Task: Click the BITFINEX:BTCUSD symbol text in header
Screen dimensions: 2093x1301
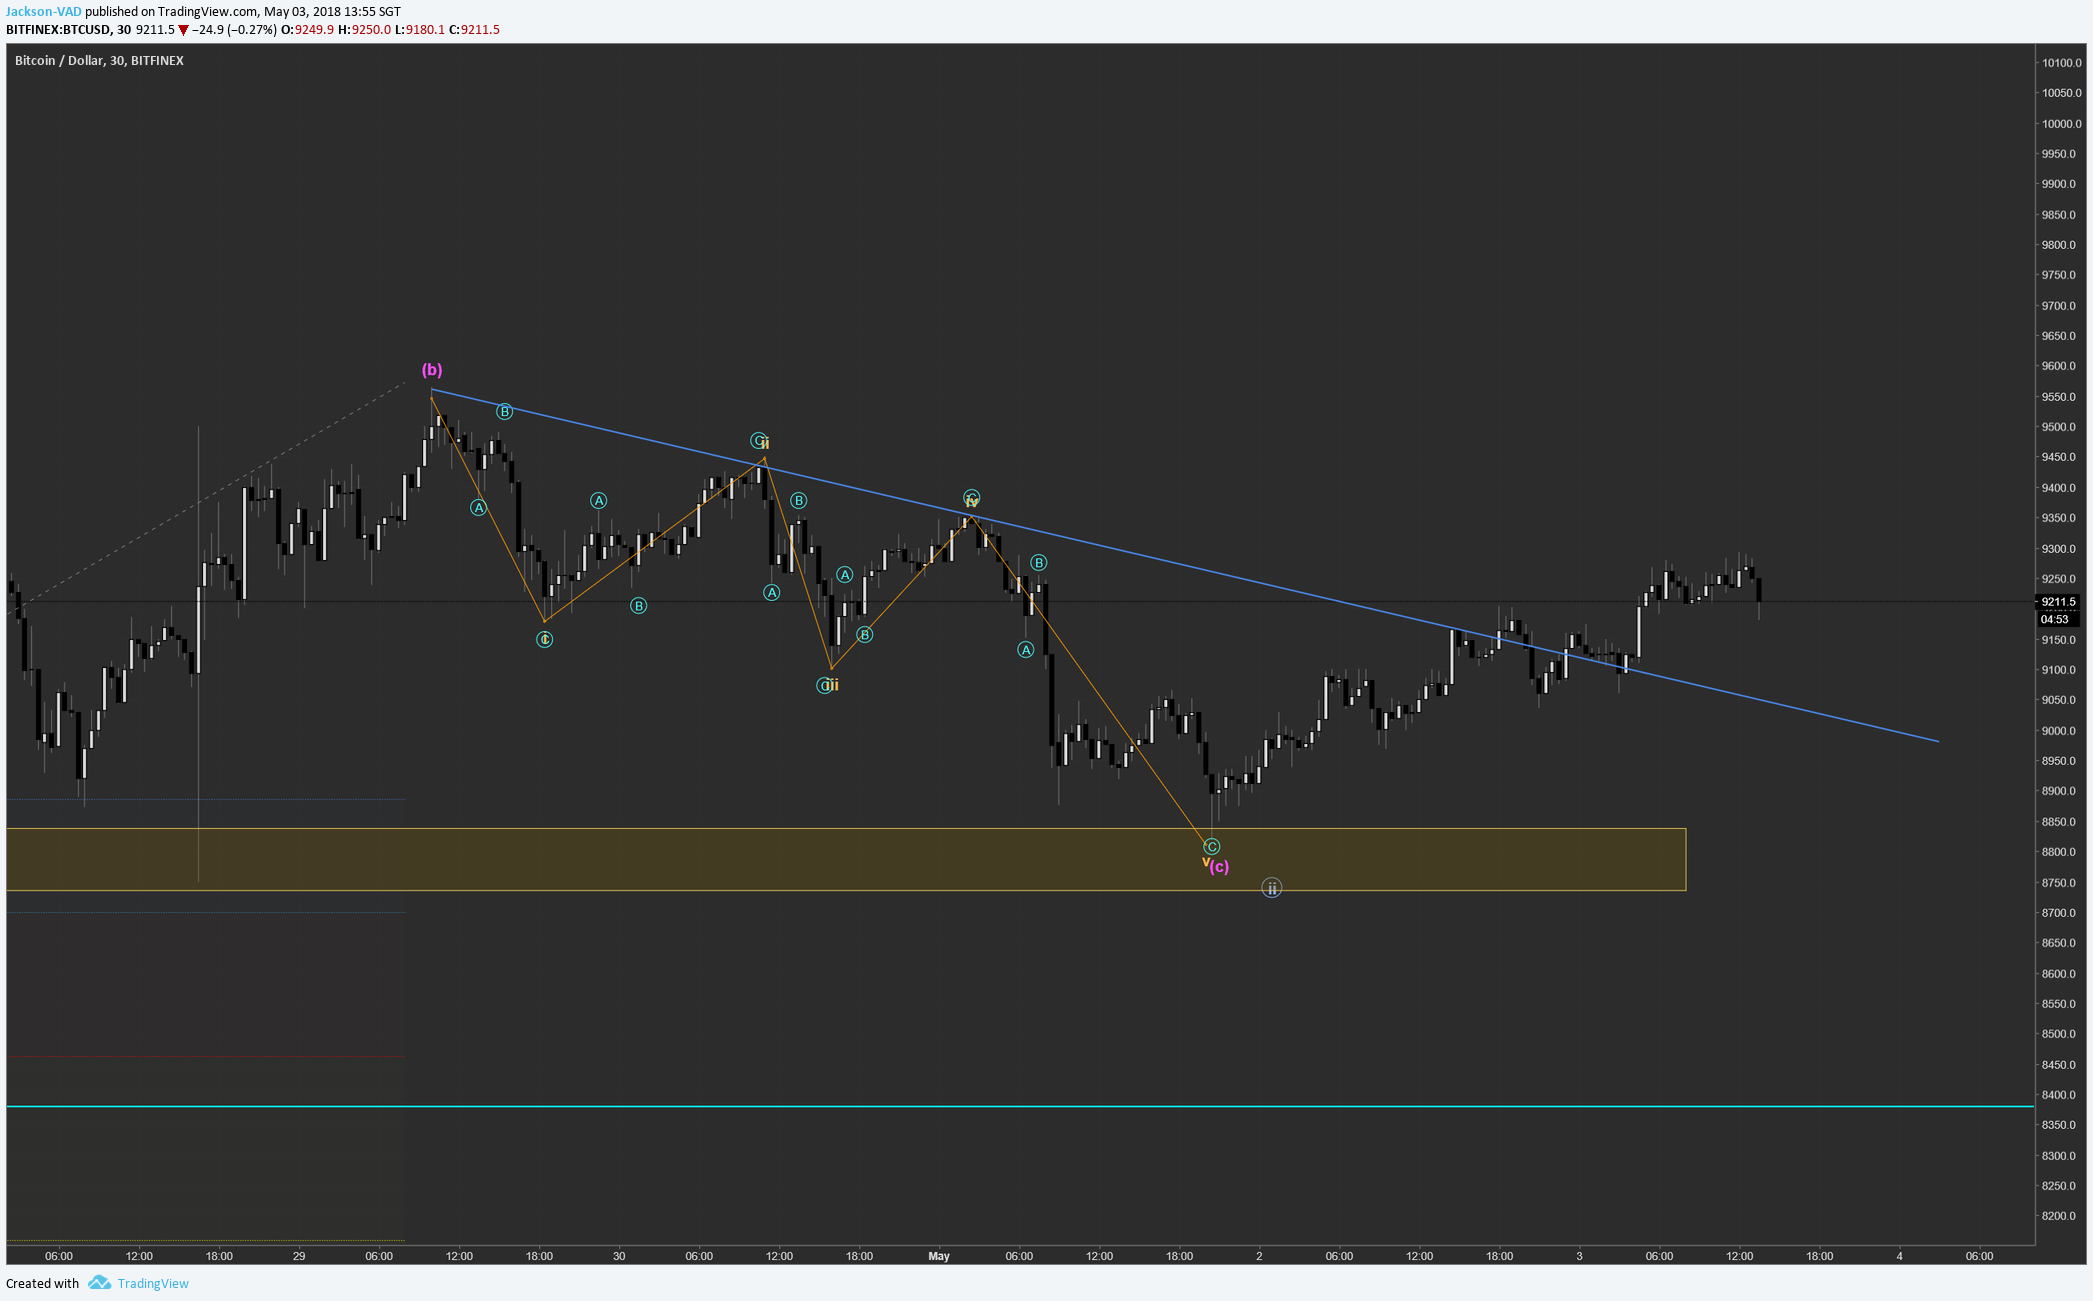Action: pos(58,30)
